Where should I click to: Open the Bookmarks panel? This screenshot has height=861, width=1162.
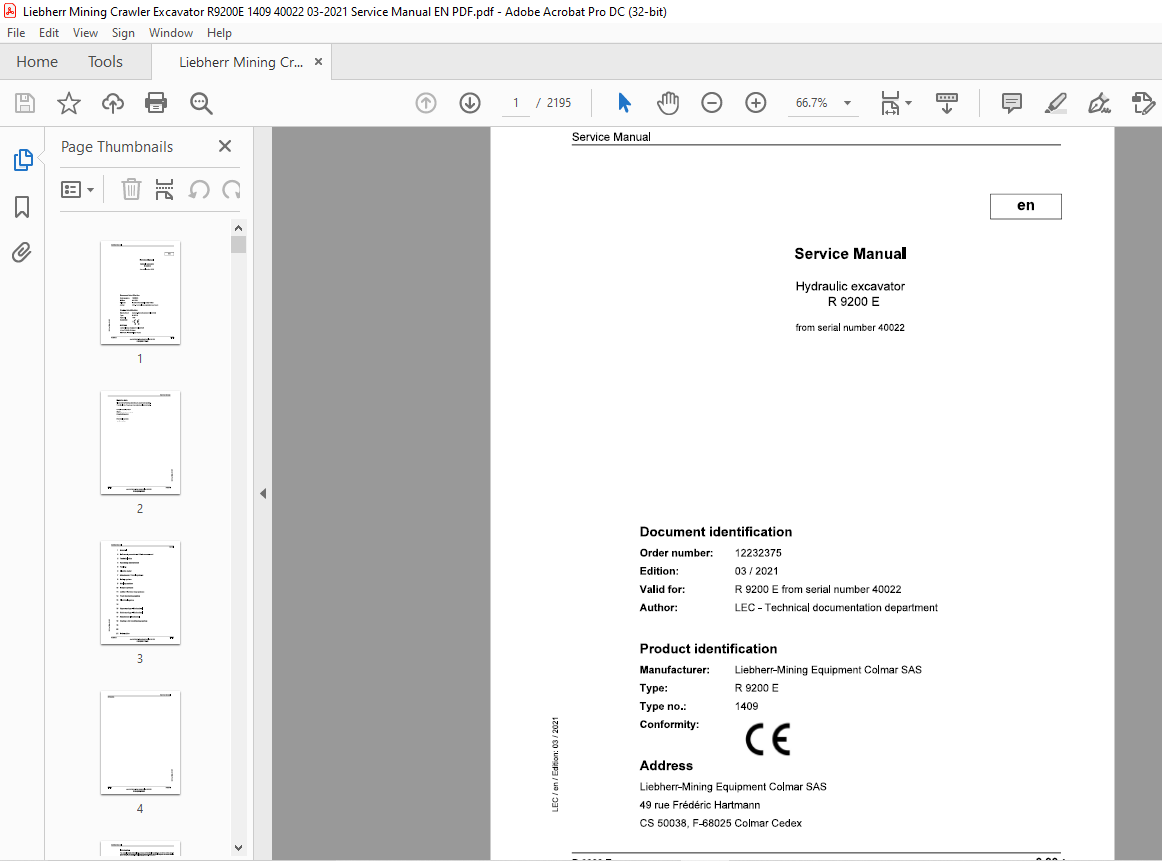point(22,207)
